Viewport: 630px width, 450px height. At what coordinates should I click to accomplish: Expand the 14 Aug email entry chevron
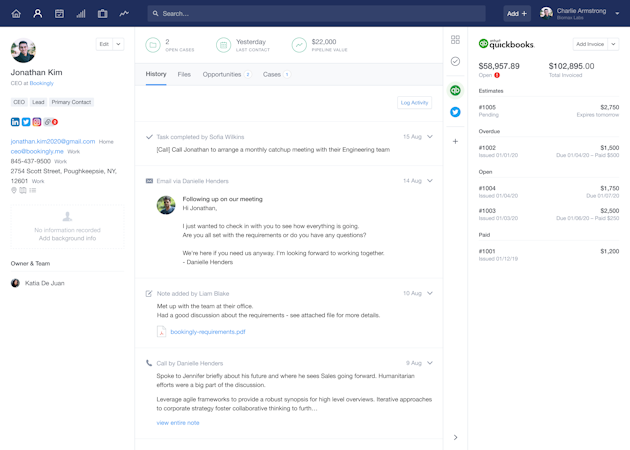click(x=430, y=181)
